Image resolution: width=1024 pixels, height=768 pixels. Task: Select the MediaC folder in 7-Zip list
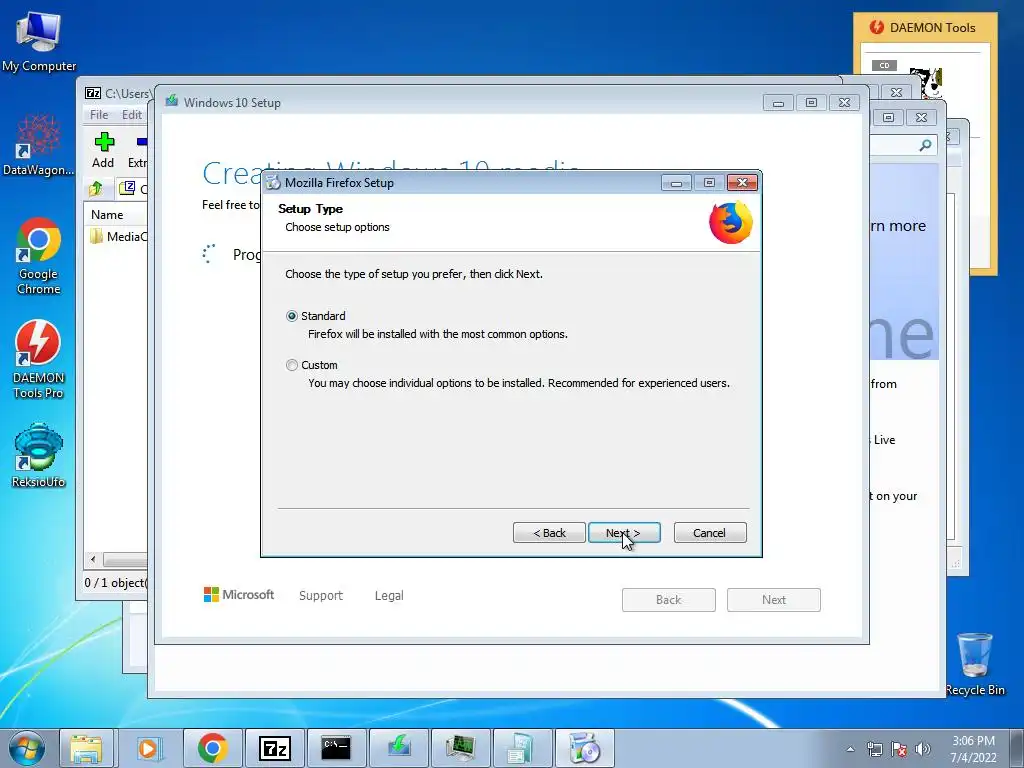coord(118,236)
